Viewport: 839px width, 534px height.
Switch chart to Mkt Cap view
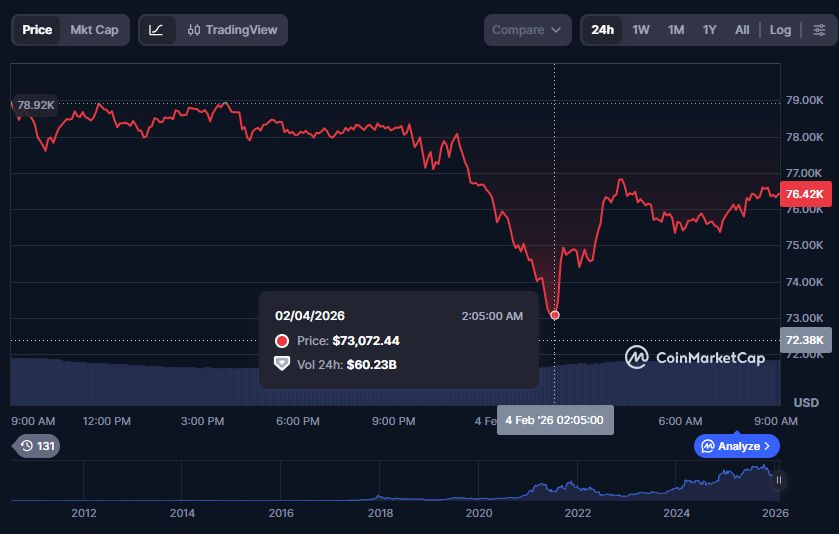click(94, 30)
